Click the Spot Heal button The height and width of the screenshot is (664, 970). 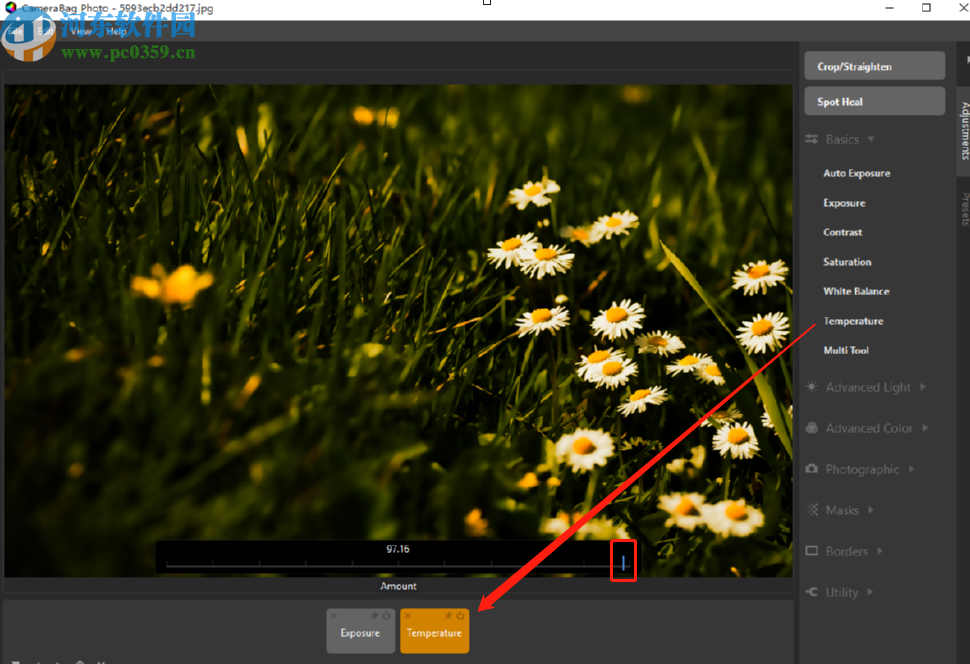click(874, 101)
